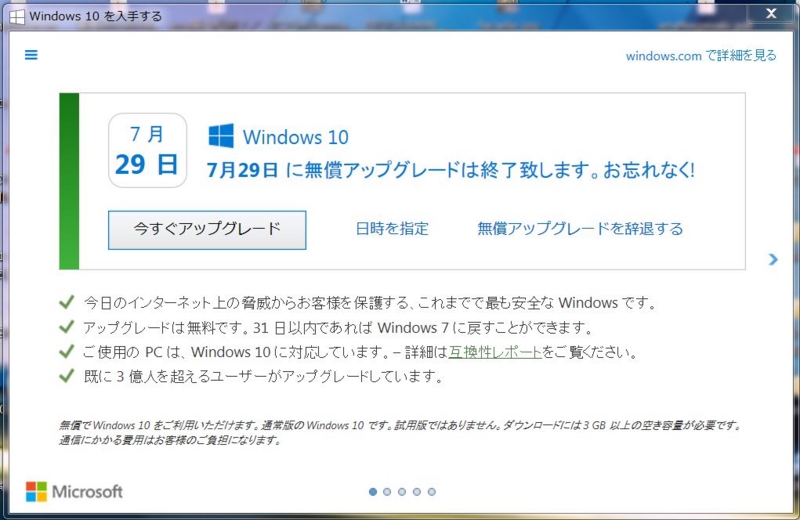Open the 日時を指定 link
This screenshot has width=800, height=520.
392,229
